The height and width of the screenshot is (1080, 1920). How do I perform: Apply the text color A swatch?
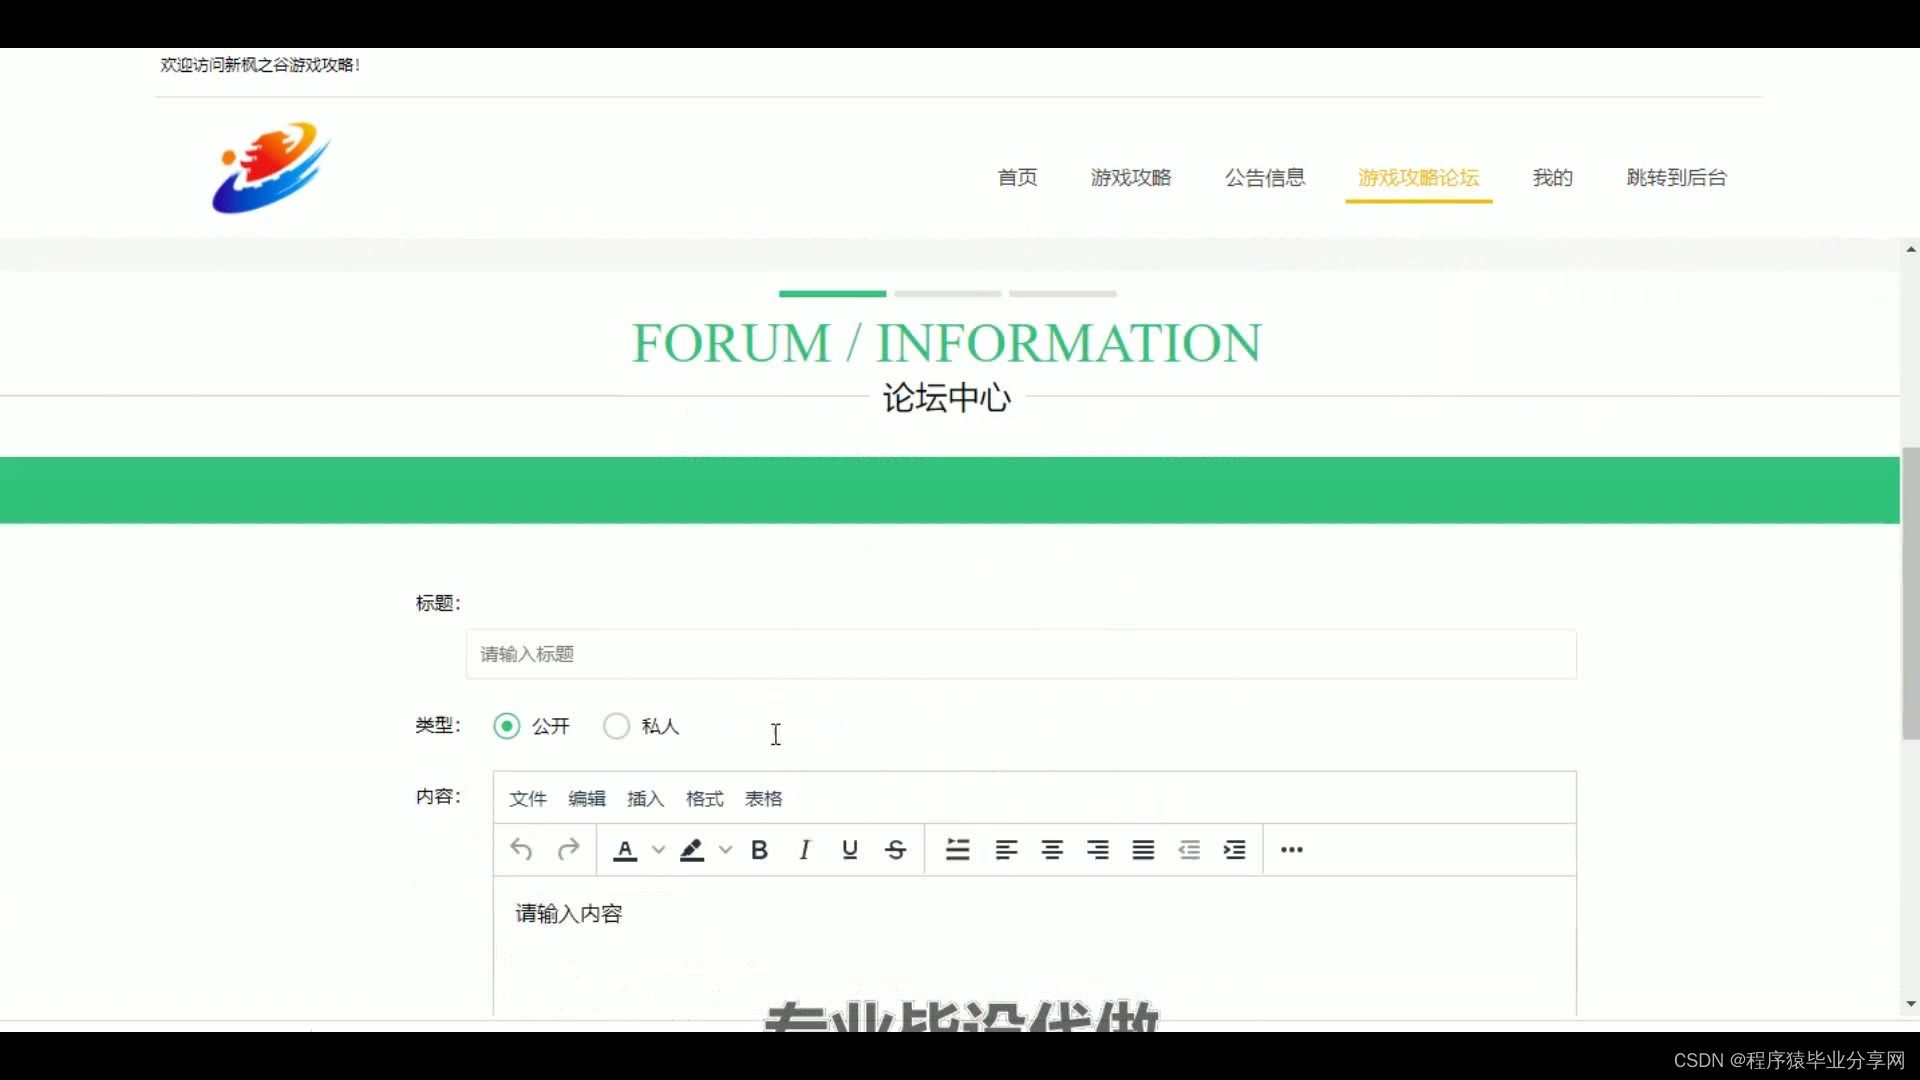point(625,850)
